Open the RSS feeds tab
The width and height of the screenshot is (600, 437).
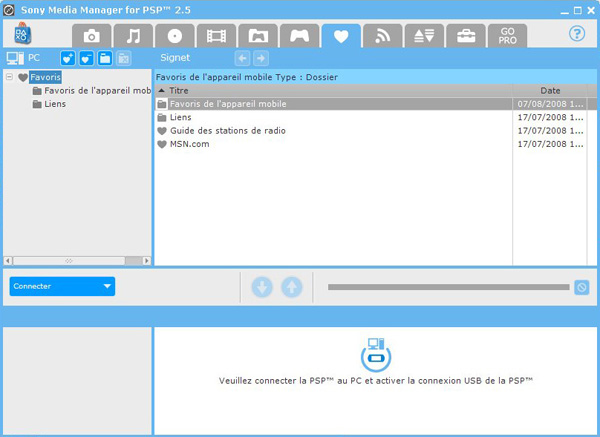[383, 36]
